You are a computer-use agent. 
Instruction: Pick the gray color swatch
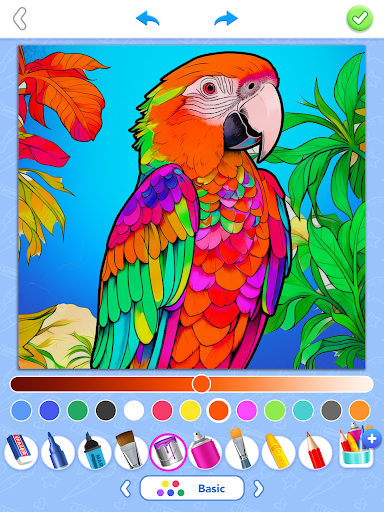pos(331,410)
